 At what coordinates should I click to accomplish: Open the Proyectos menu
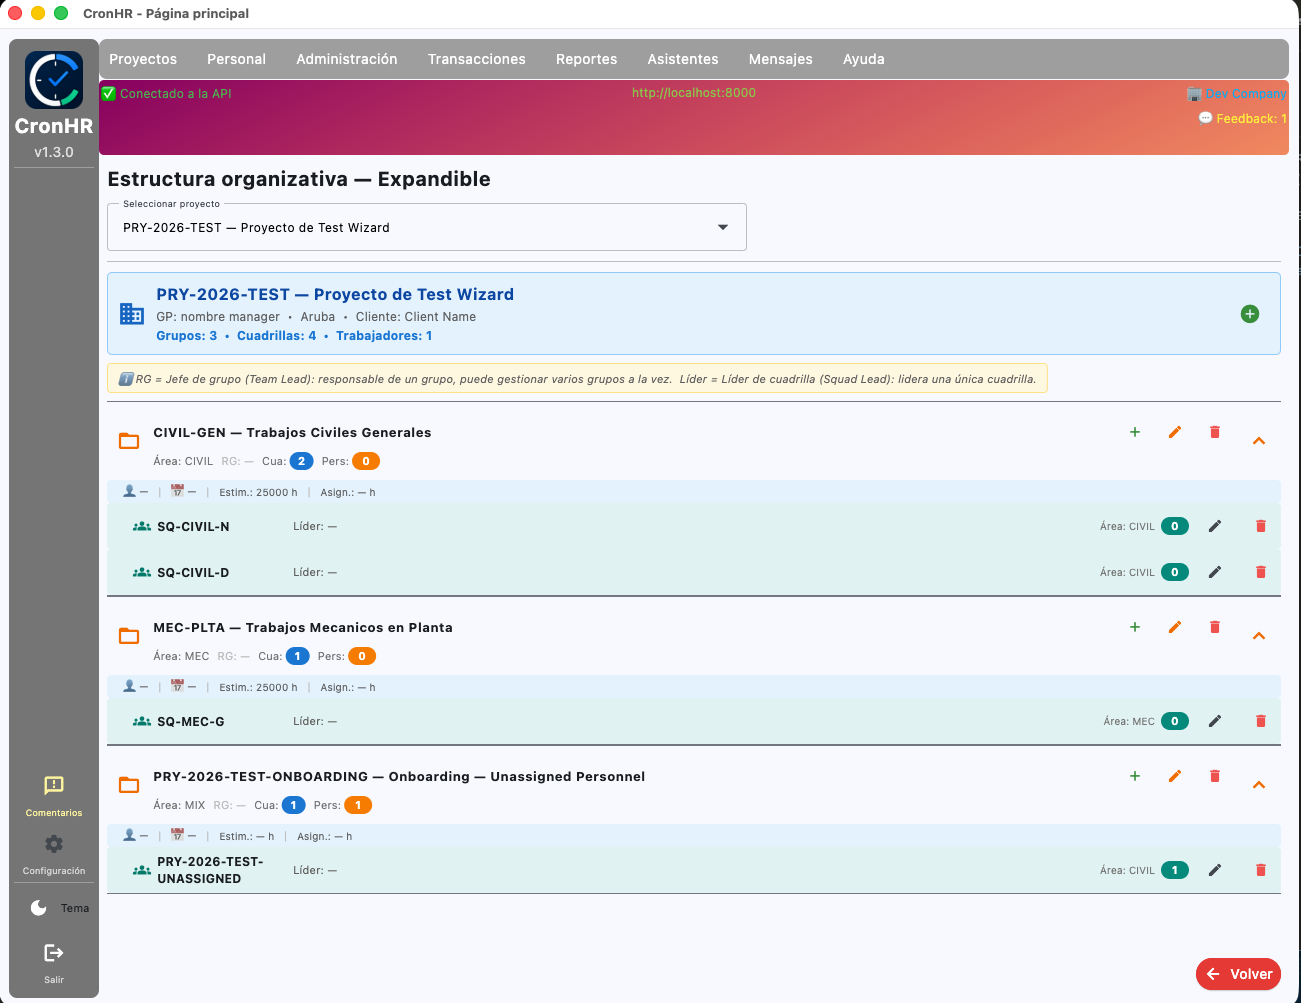pyautogui.click(x=143, y=59)
